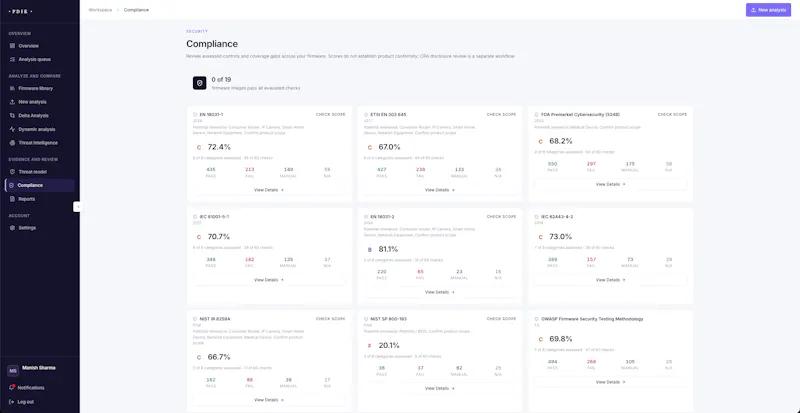
Task: Click the 81.1% score on EN 18031-2
Action: click(389, 249)
